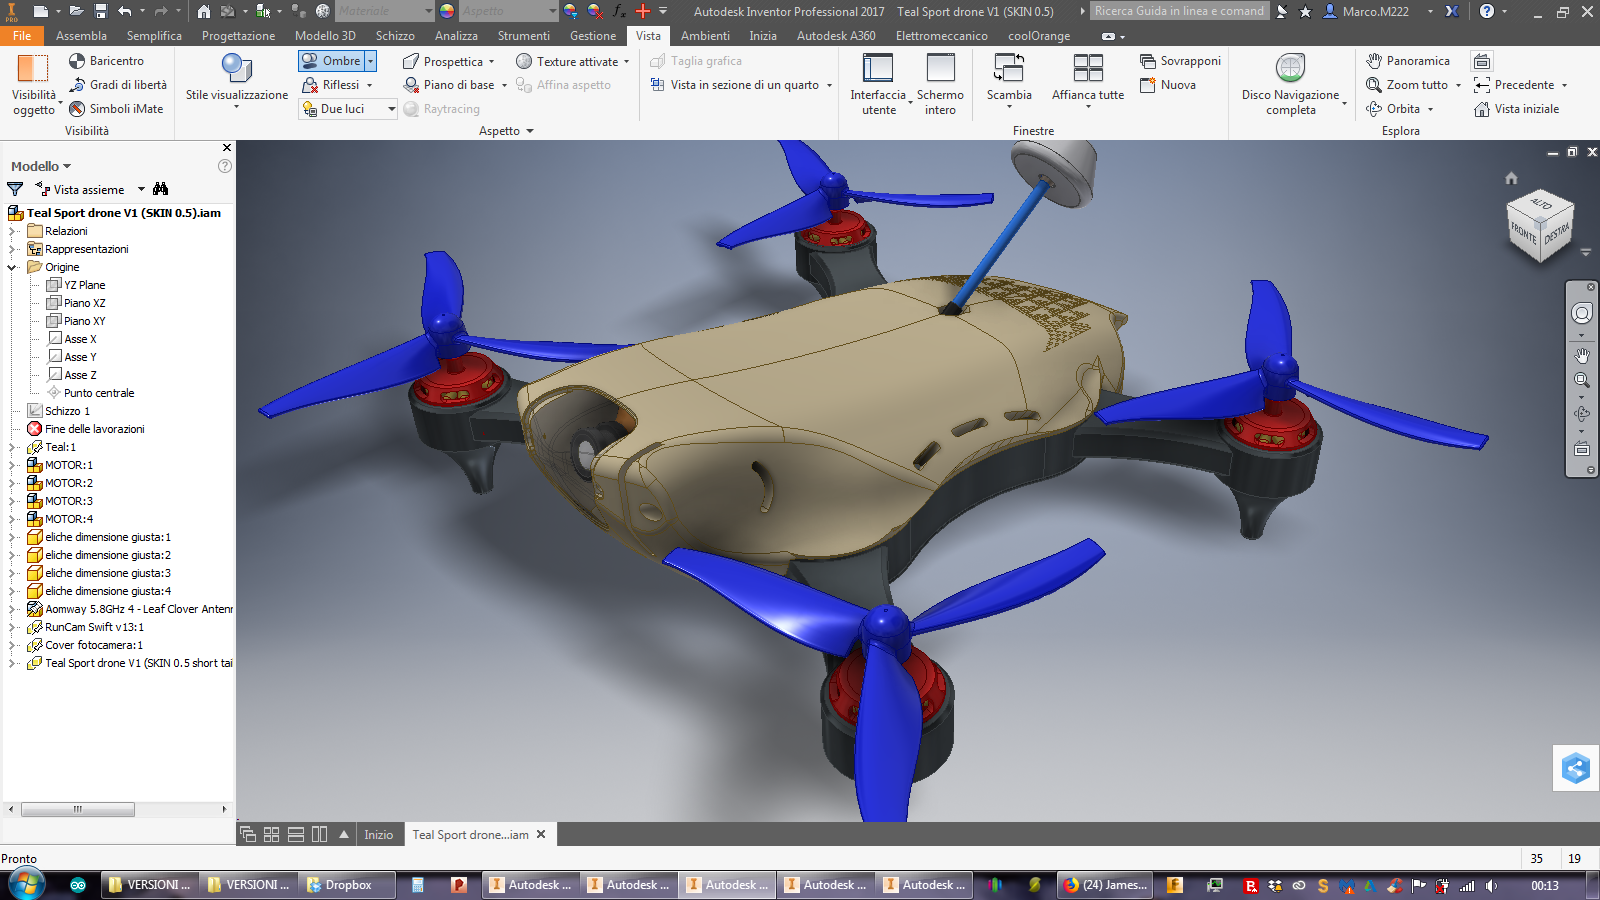Image resolution: width=1600 pixels, height=900 pixels.
Task: Click the FRONTE face of the ViewCube
Action: [1523, 234]
